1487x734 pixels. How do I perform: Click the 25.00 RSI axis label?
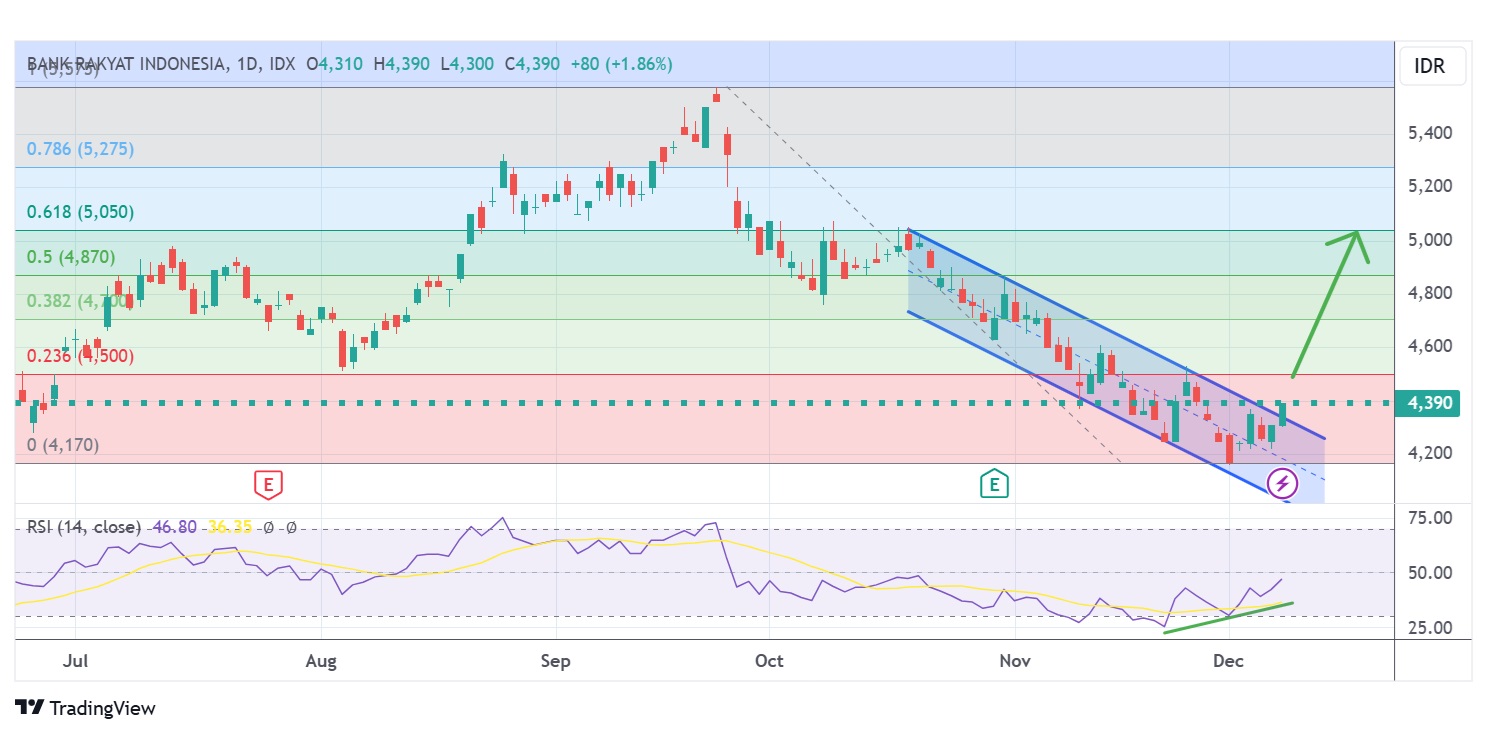1431,628
